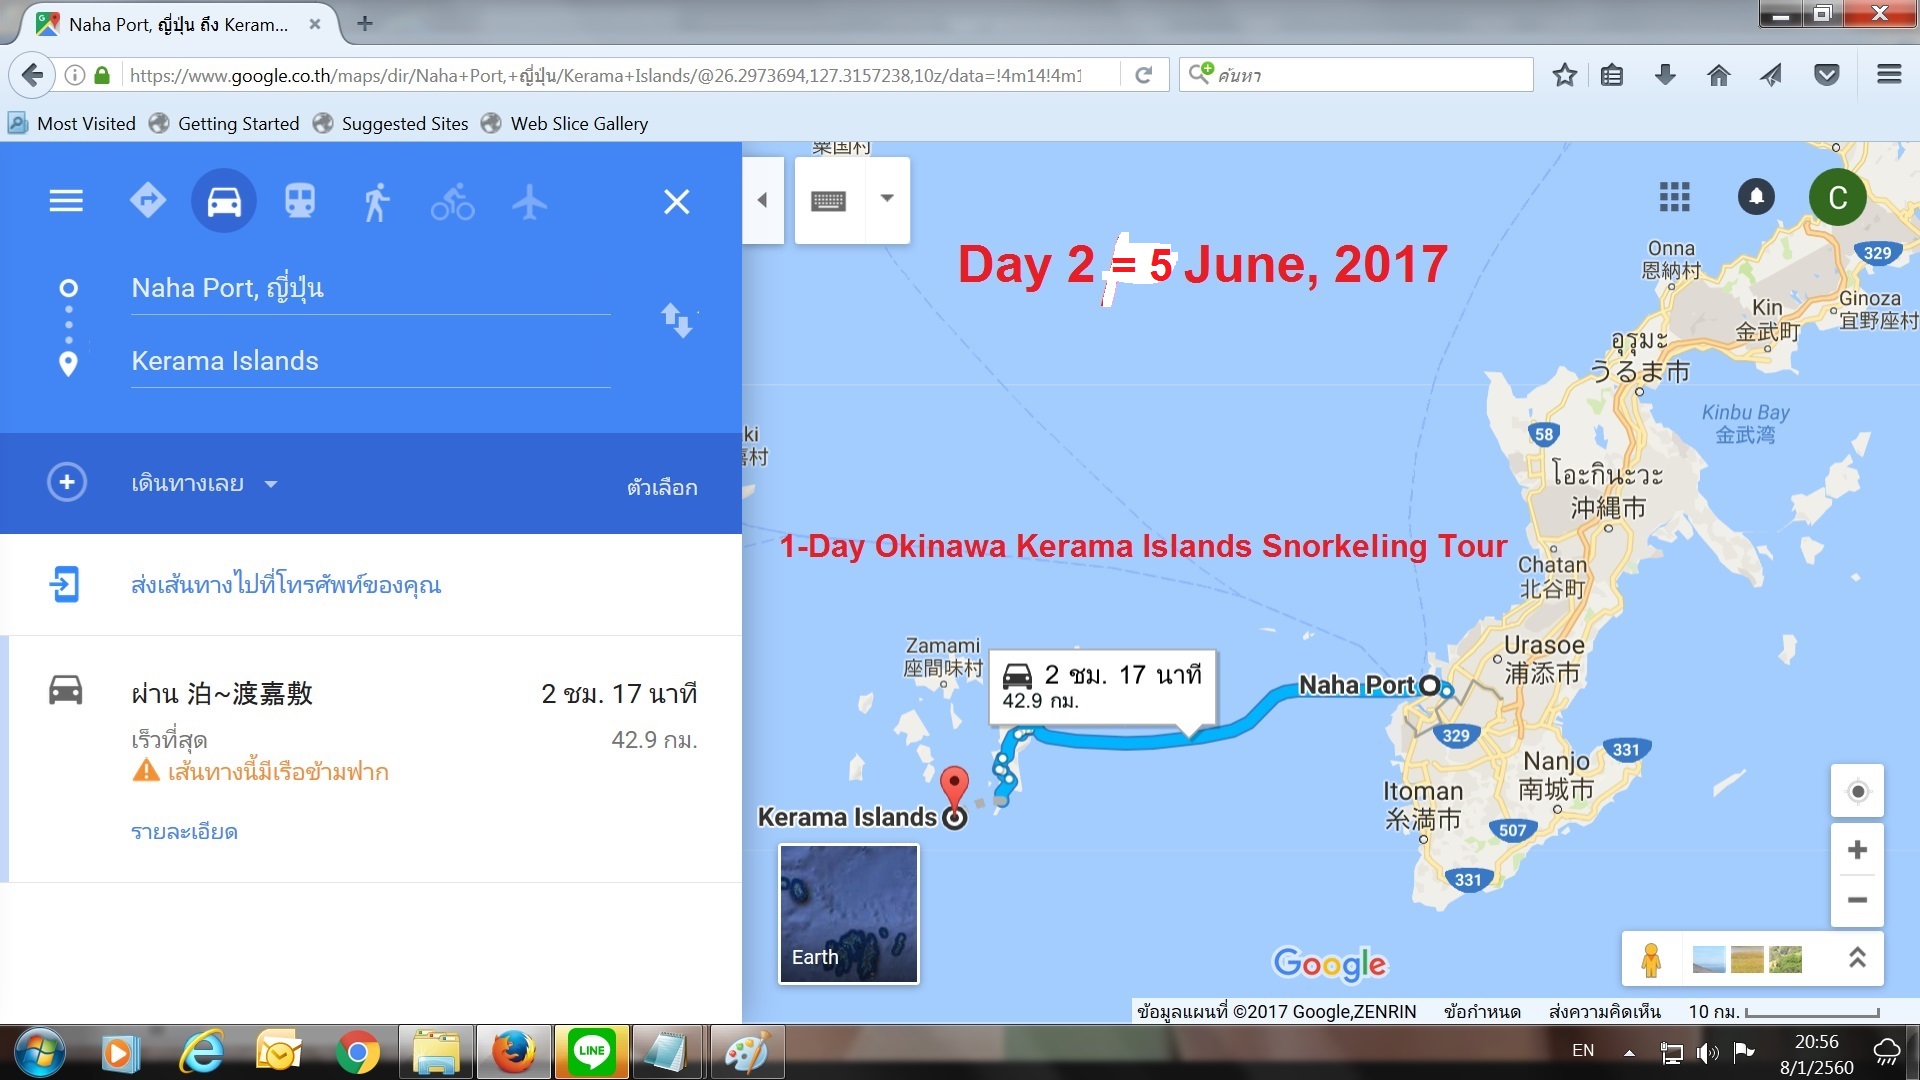Screen dimensions: 1920x1080
Task: Open Firefox main menu
Action: 1889,75
